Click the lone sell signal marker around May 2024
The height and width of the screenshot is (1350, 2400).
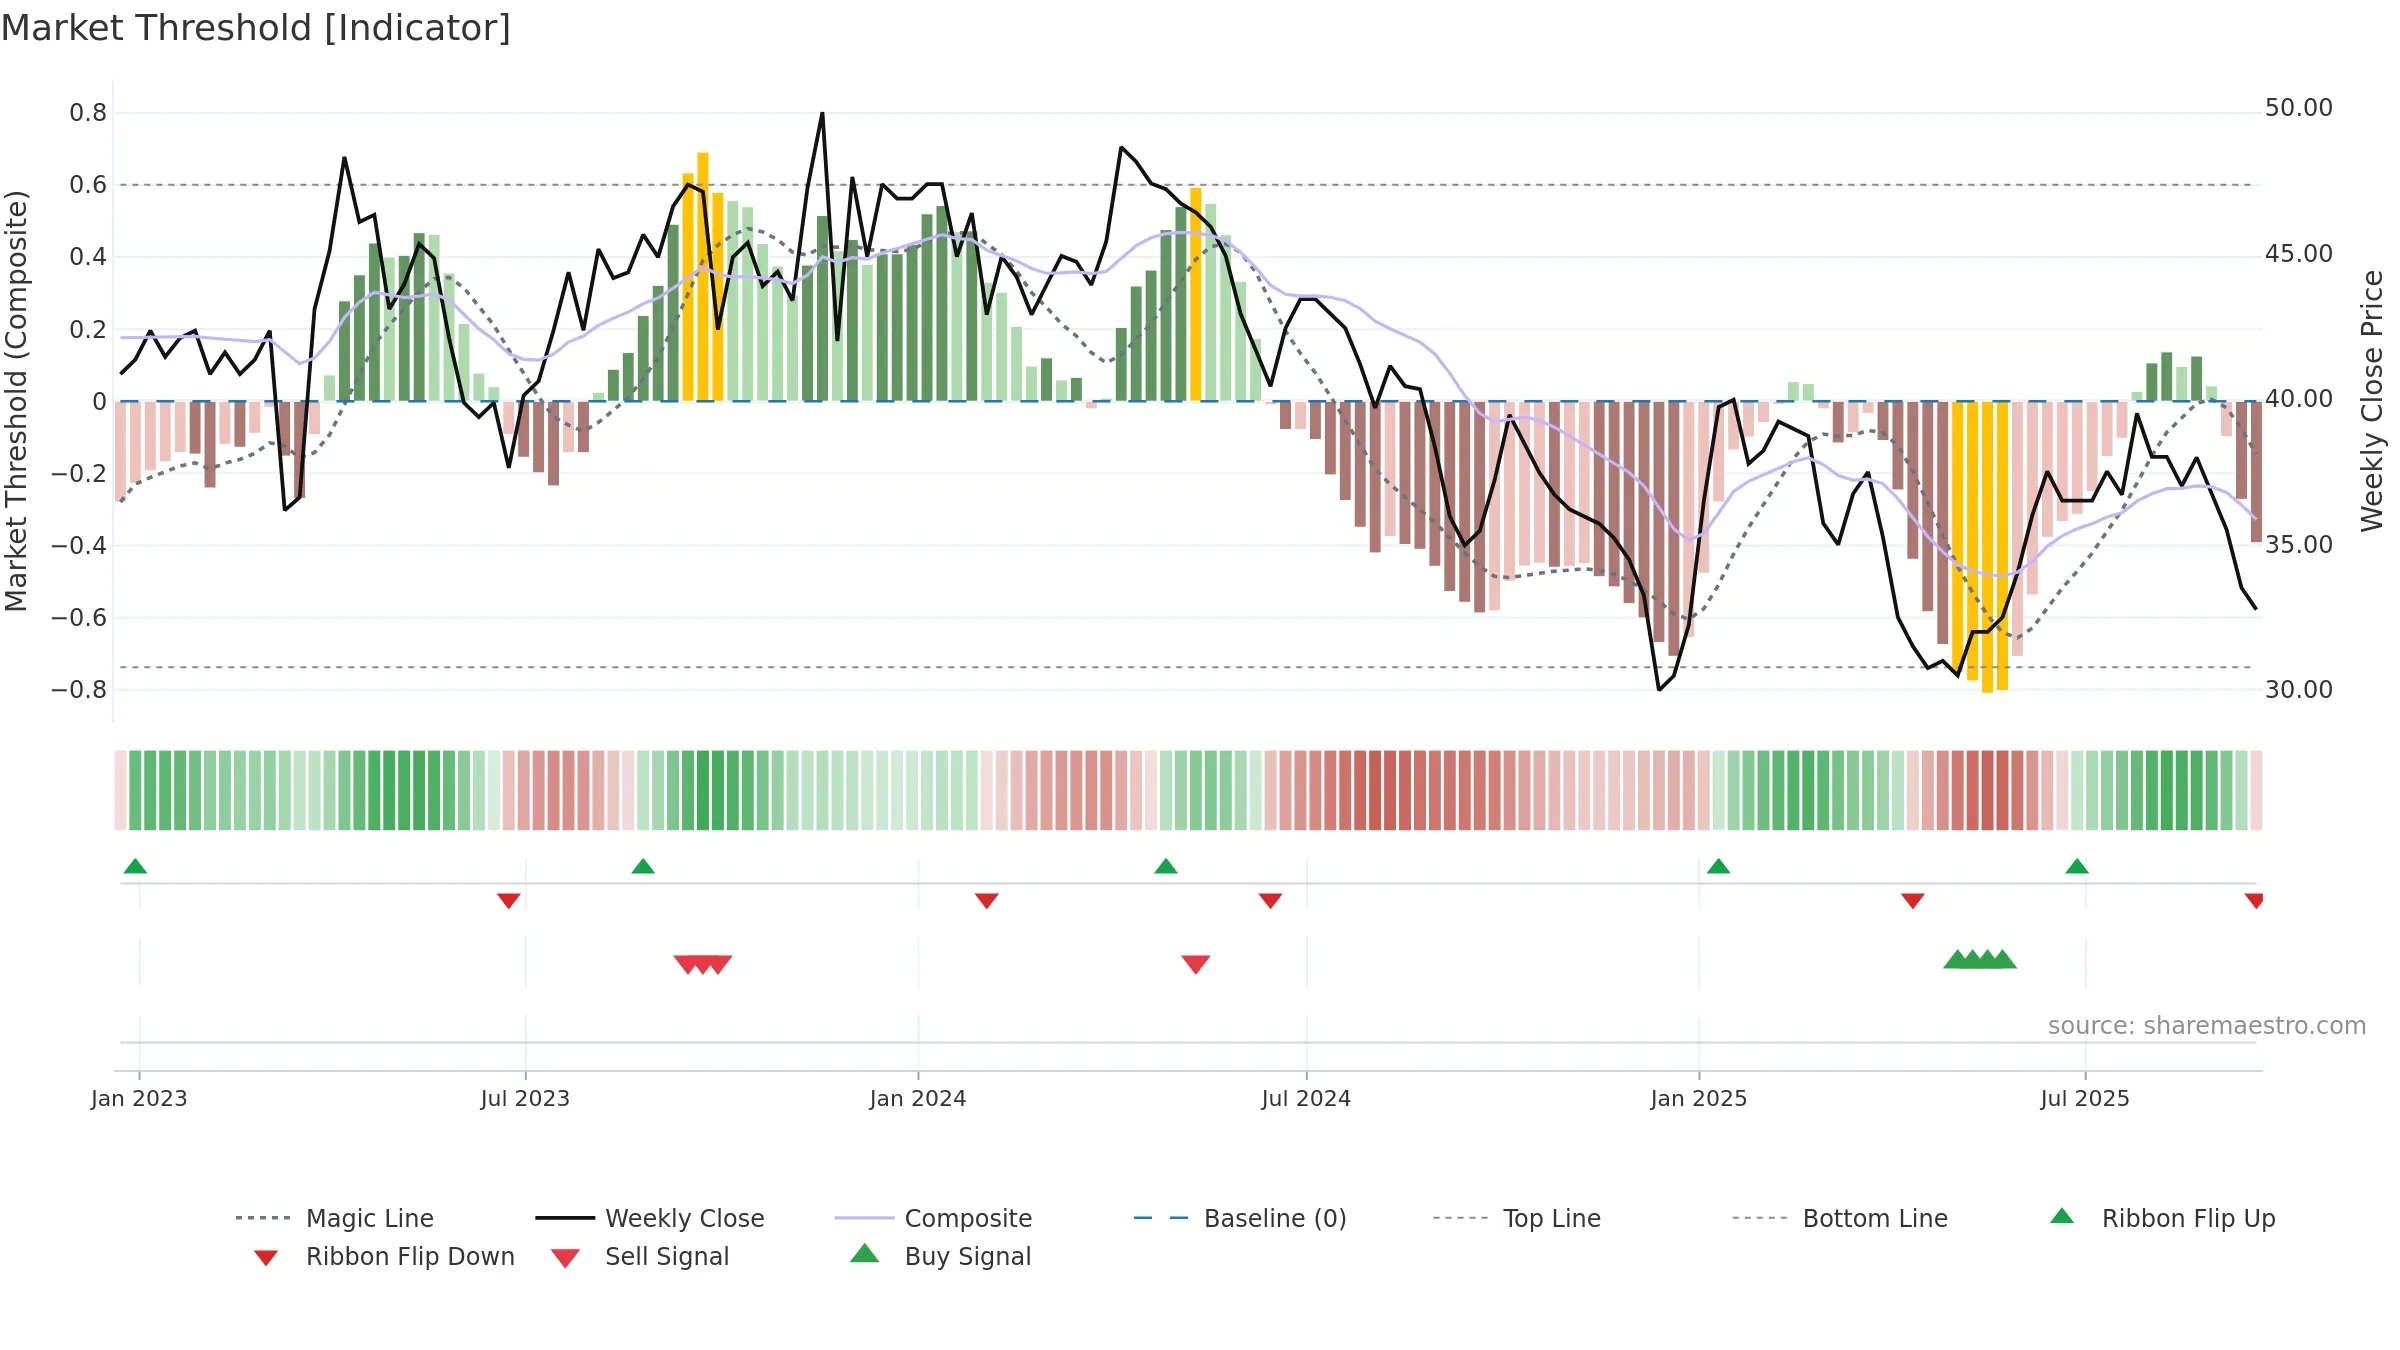(1196, 964)
